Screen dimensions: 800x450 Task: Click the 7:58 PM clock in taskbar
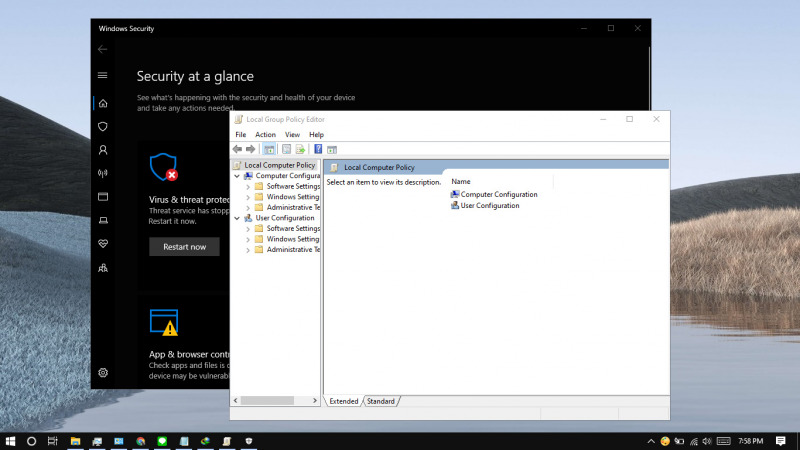tap(751, 441)
